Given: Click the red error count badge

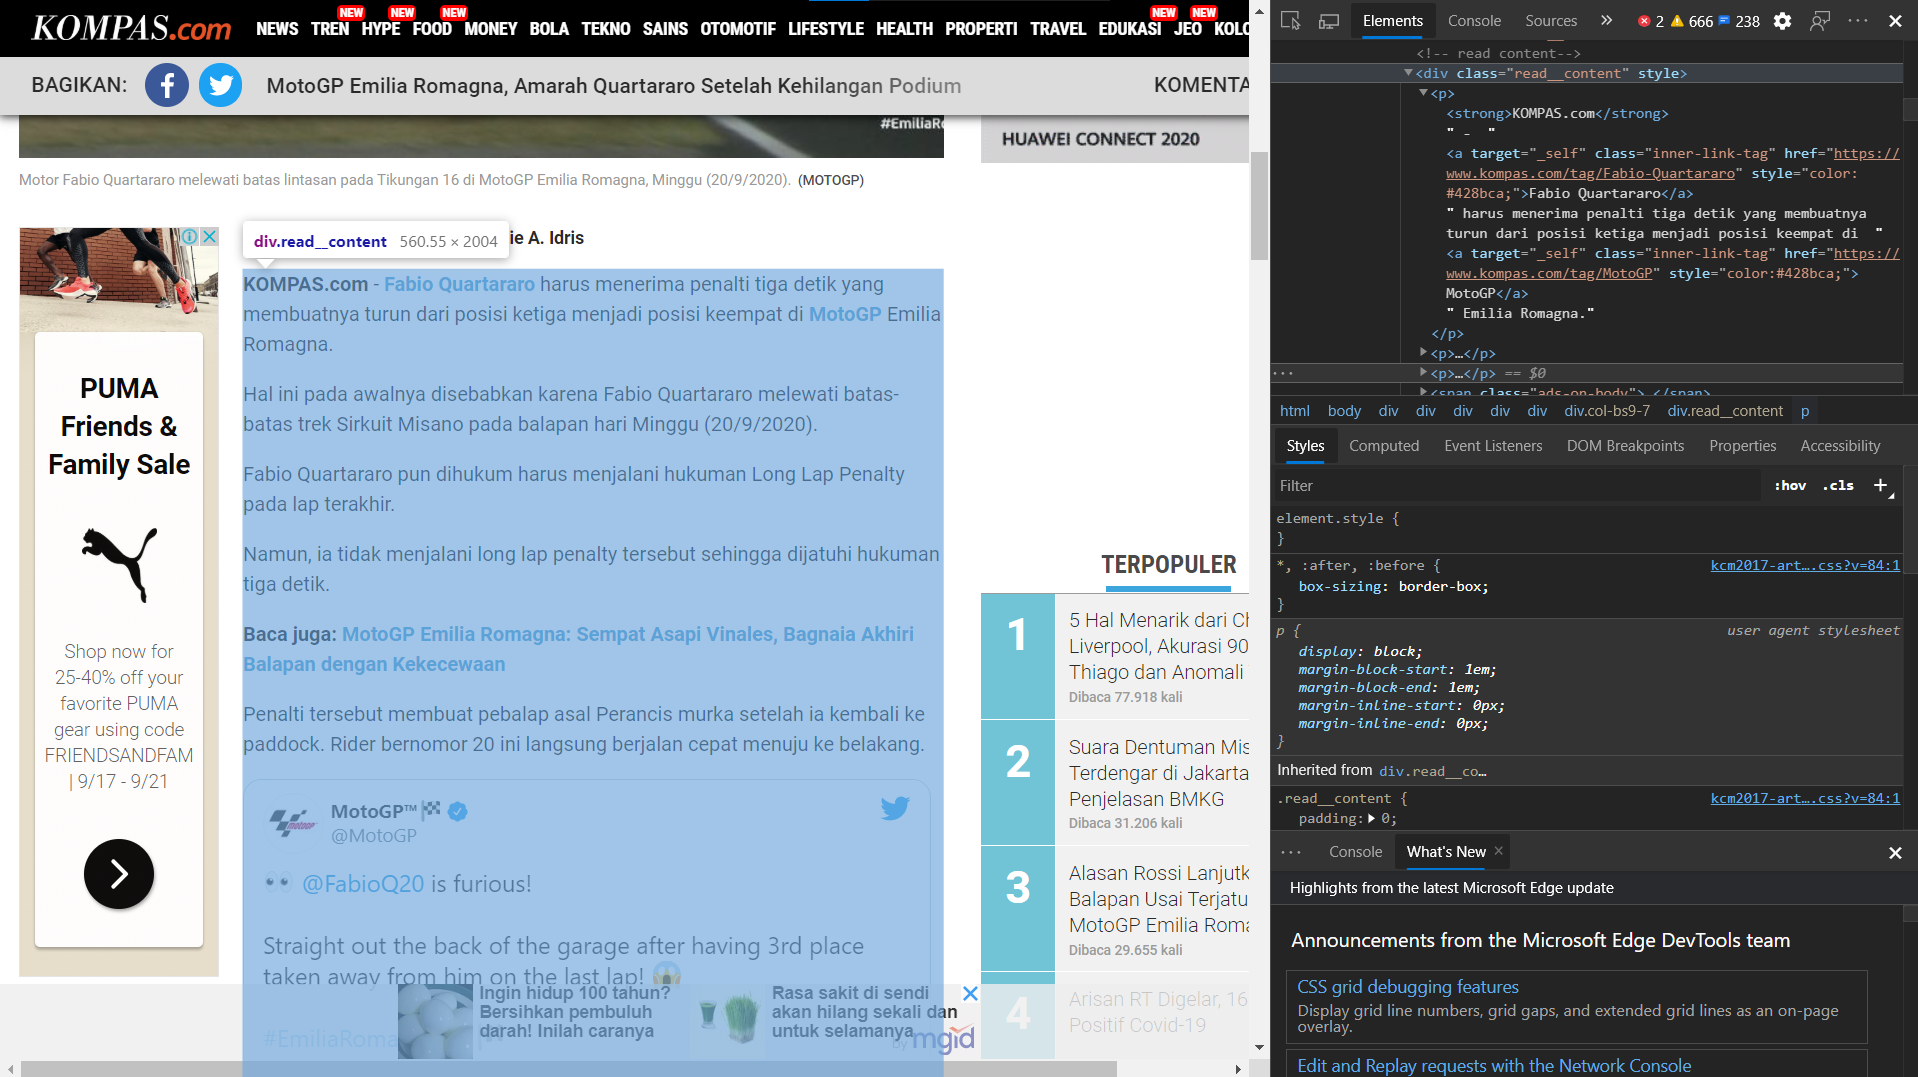Looking at the screenshot, I should coord(1650,20).
